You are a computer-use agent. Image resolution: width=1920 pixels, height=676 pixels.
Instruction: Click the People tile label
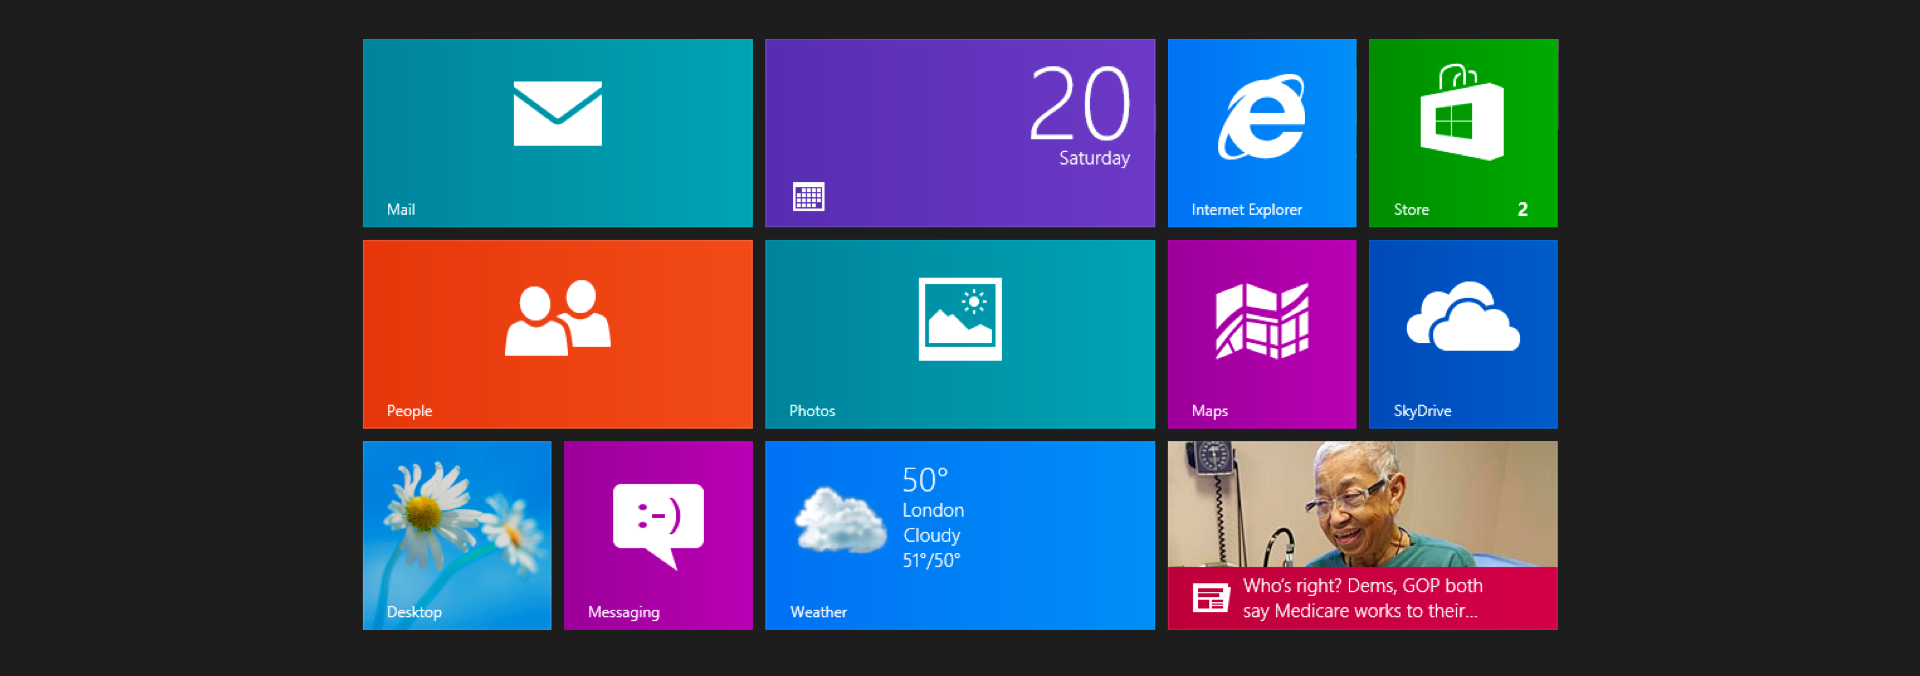click(x=409, y=411)
